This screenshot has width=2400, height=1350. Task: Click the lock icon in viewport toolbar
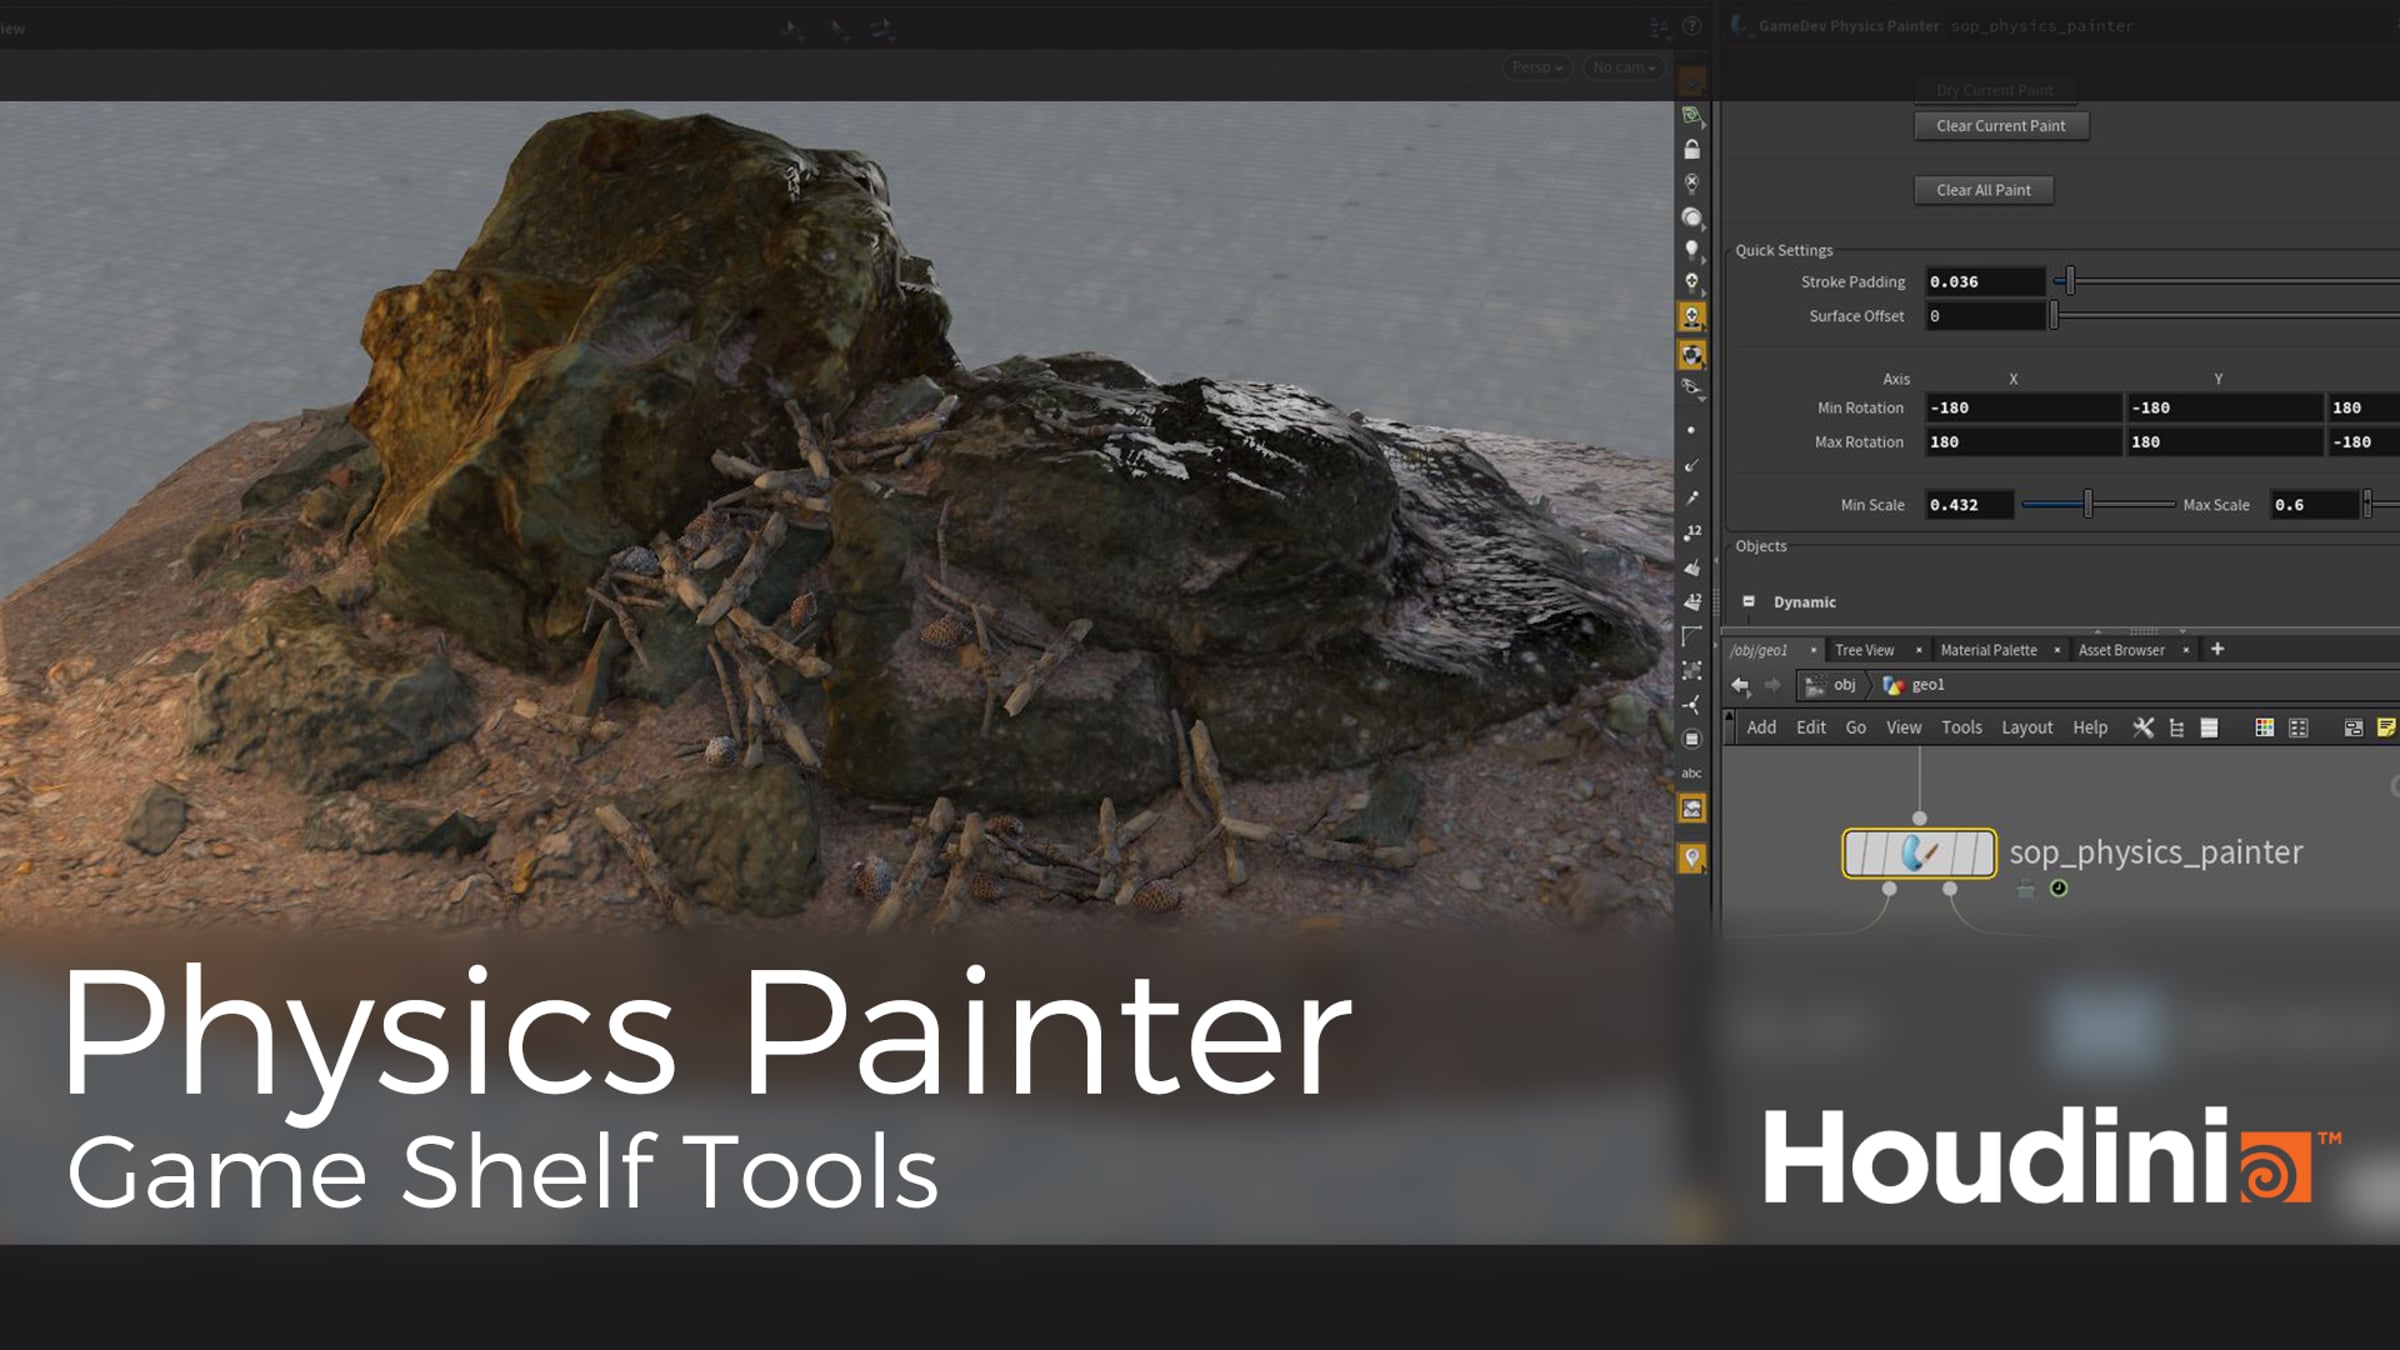[1691, 150]
